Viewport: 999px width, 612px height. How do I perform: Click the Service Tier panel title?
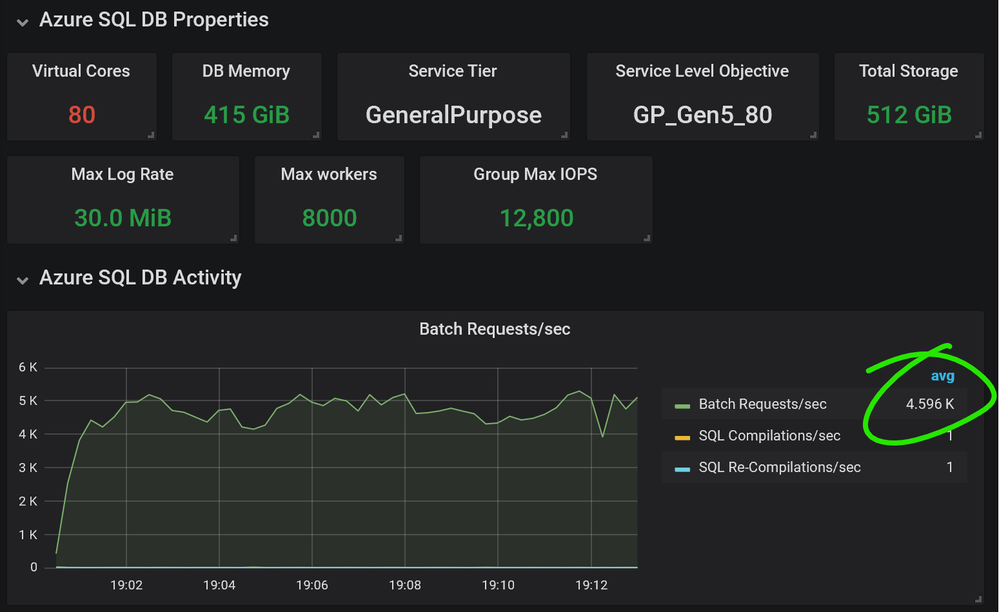coord(453,71)
